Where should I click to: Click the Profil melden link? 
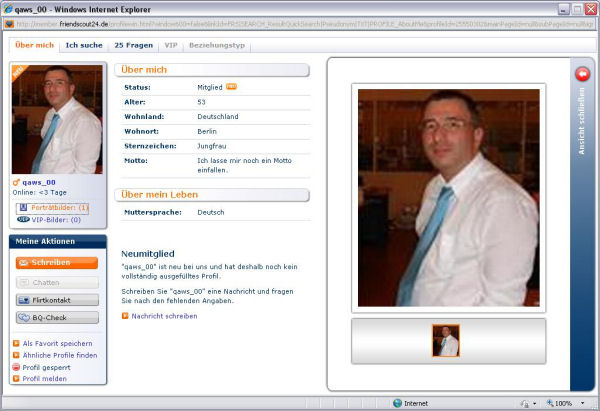point(45,378)
